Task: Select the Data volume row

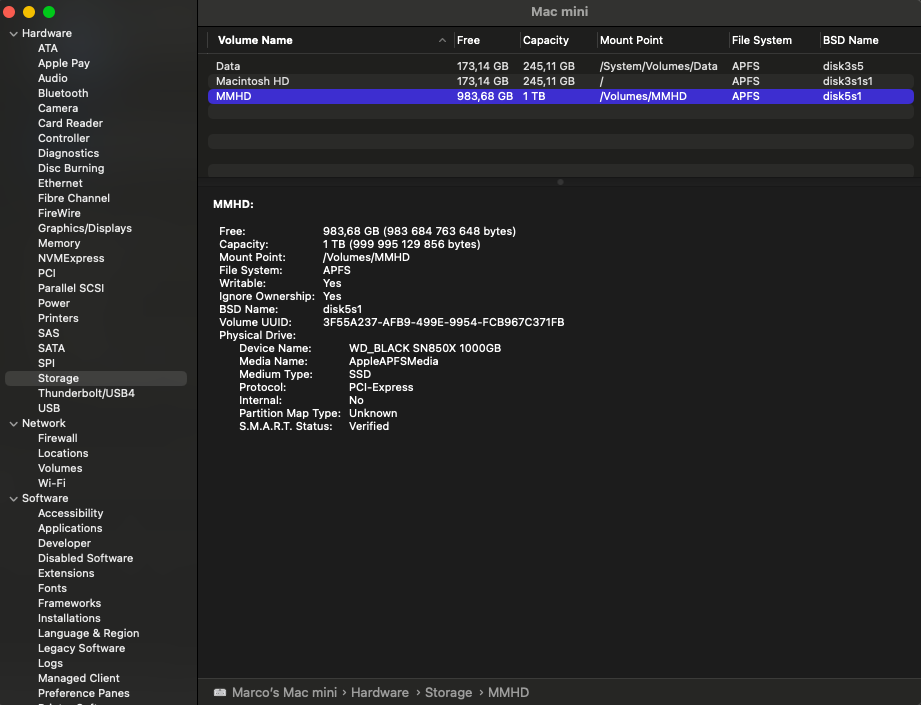Action: [561, 66]
